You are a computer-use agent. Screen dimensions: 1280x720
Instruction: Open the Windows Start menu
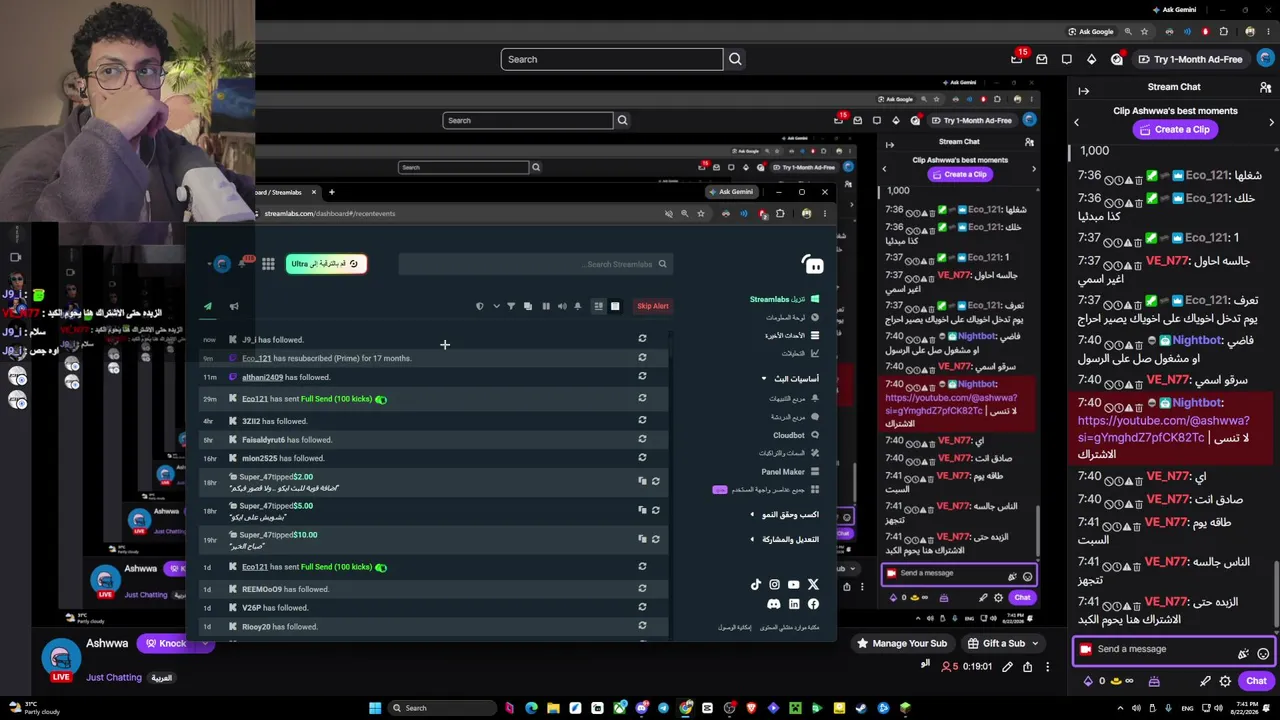[375, 708]
